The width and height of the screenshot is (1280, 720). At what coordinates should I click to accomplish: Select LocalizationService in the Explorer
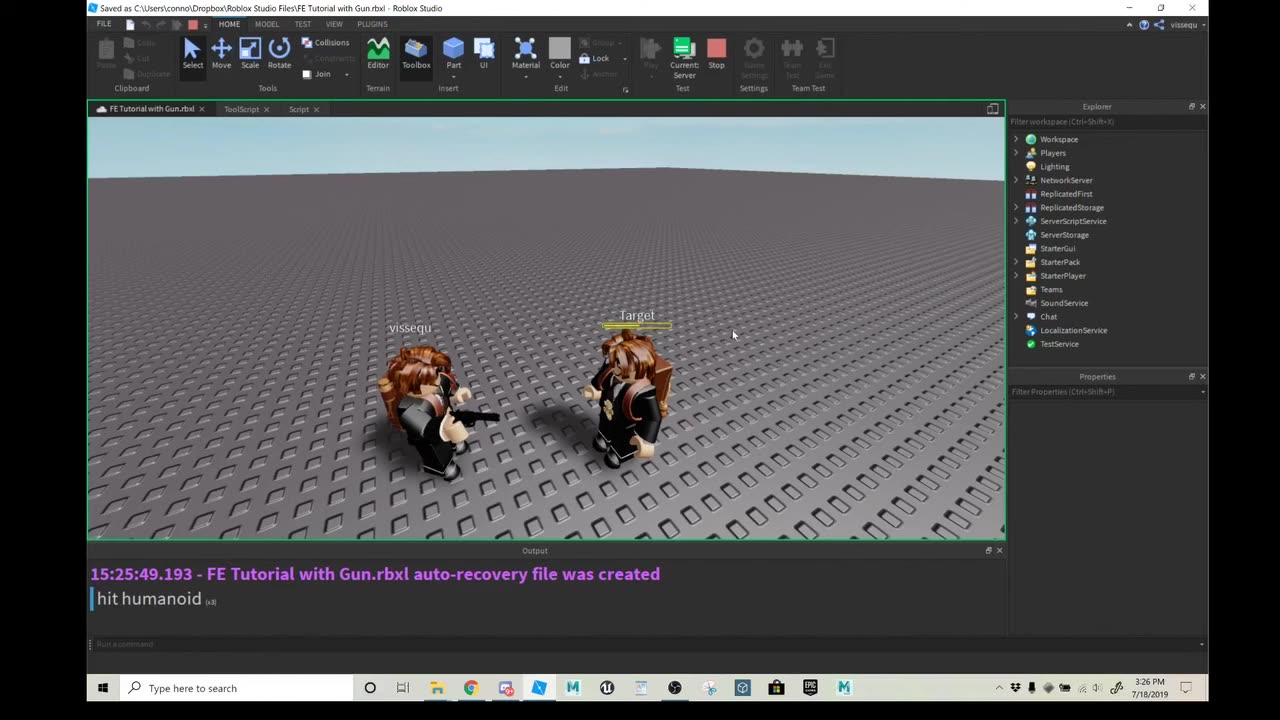tap(1073, 330)
